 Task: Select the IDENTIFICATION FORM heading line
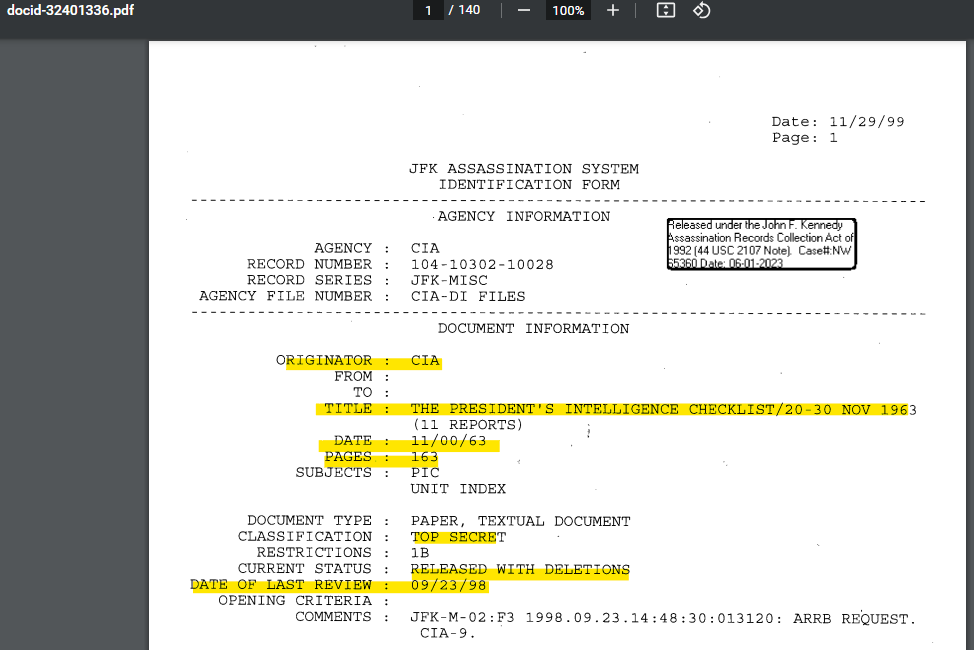(529, 185)
